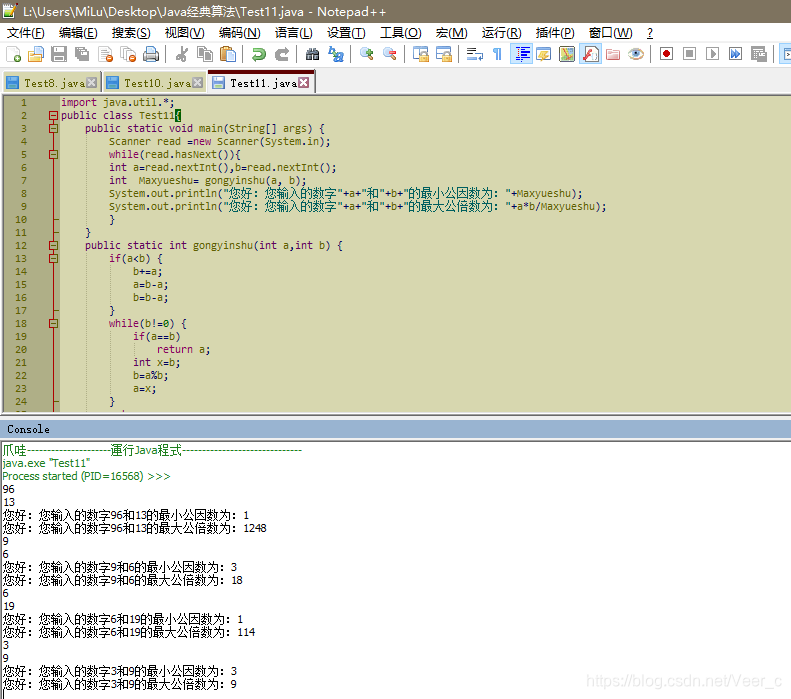Switch to Test10.java tab
The image size is (791, 699).
(154, 83)
